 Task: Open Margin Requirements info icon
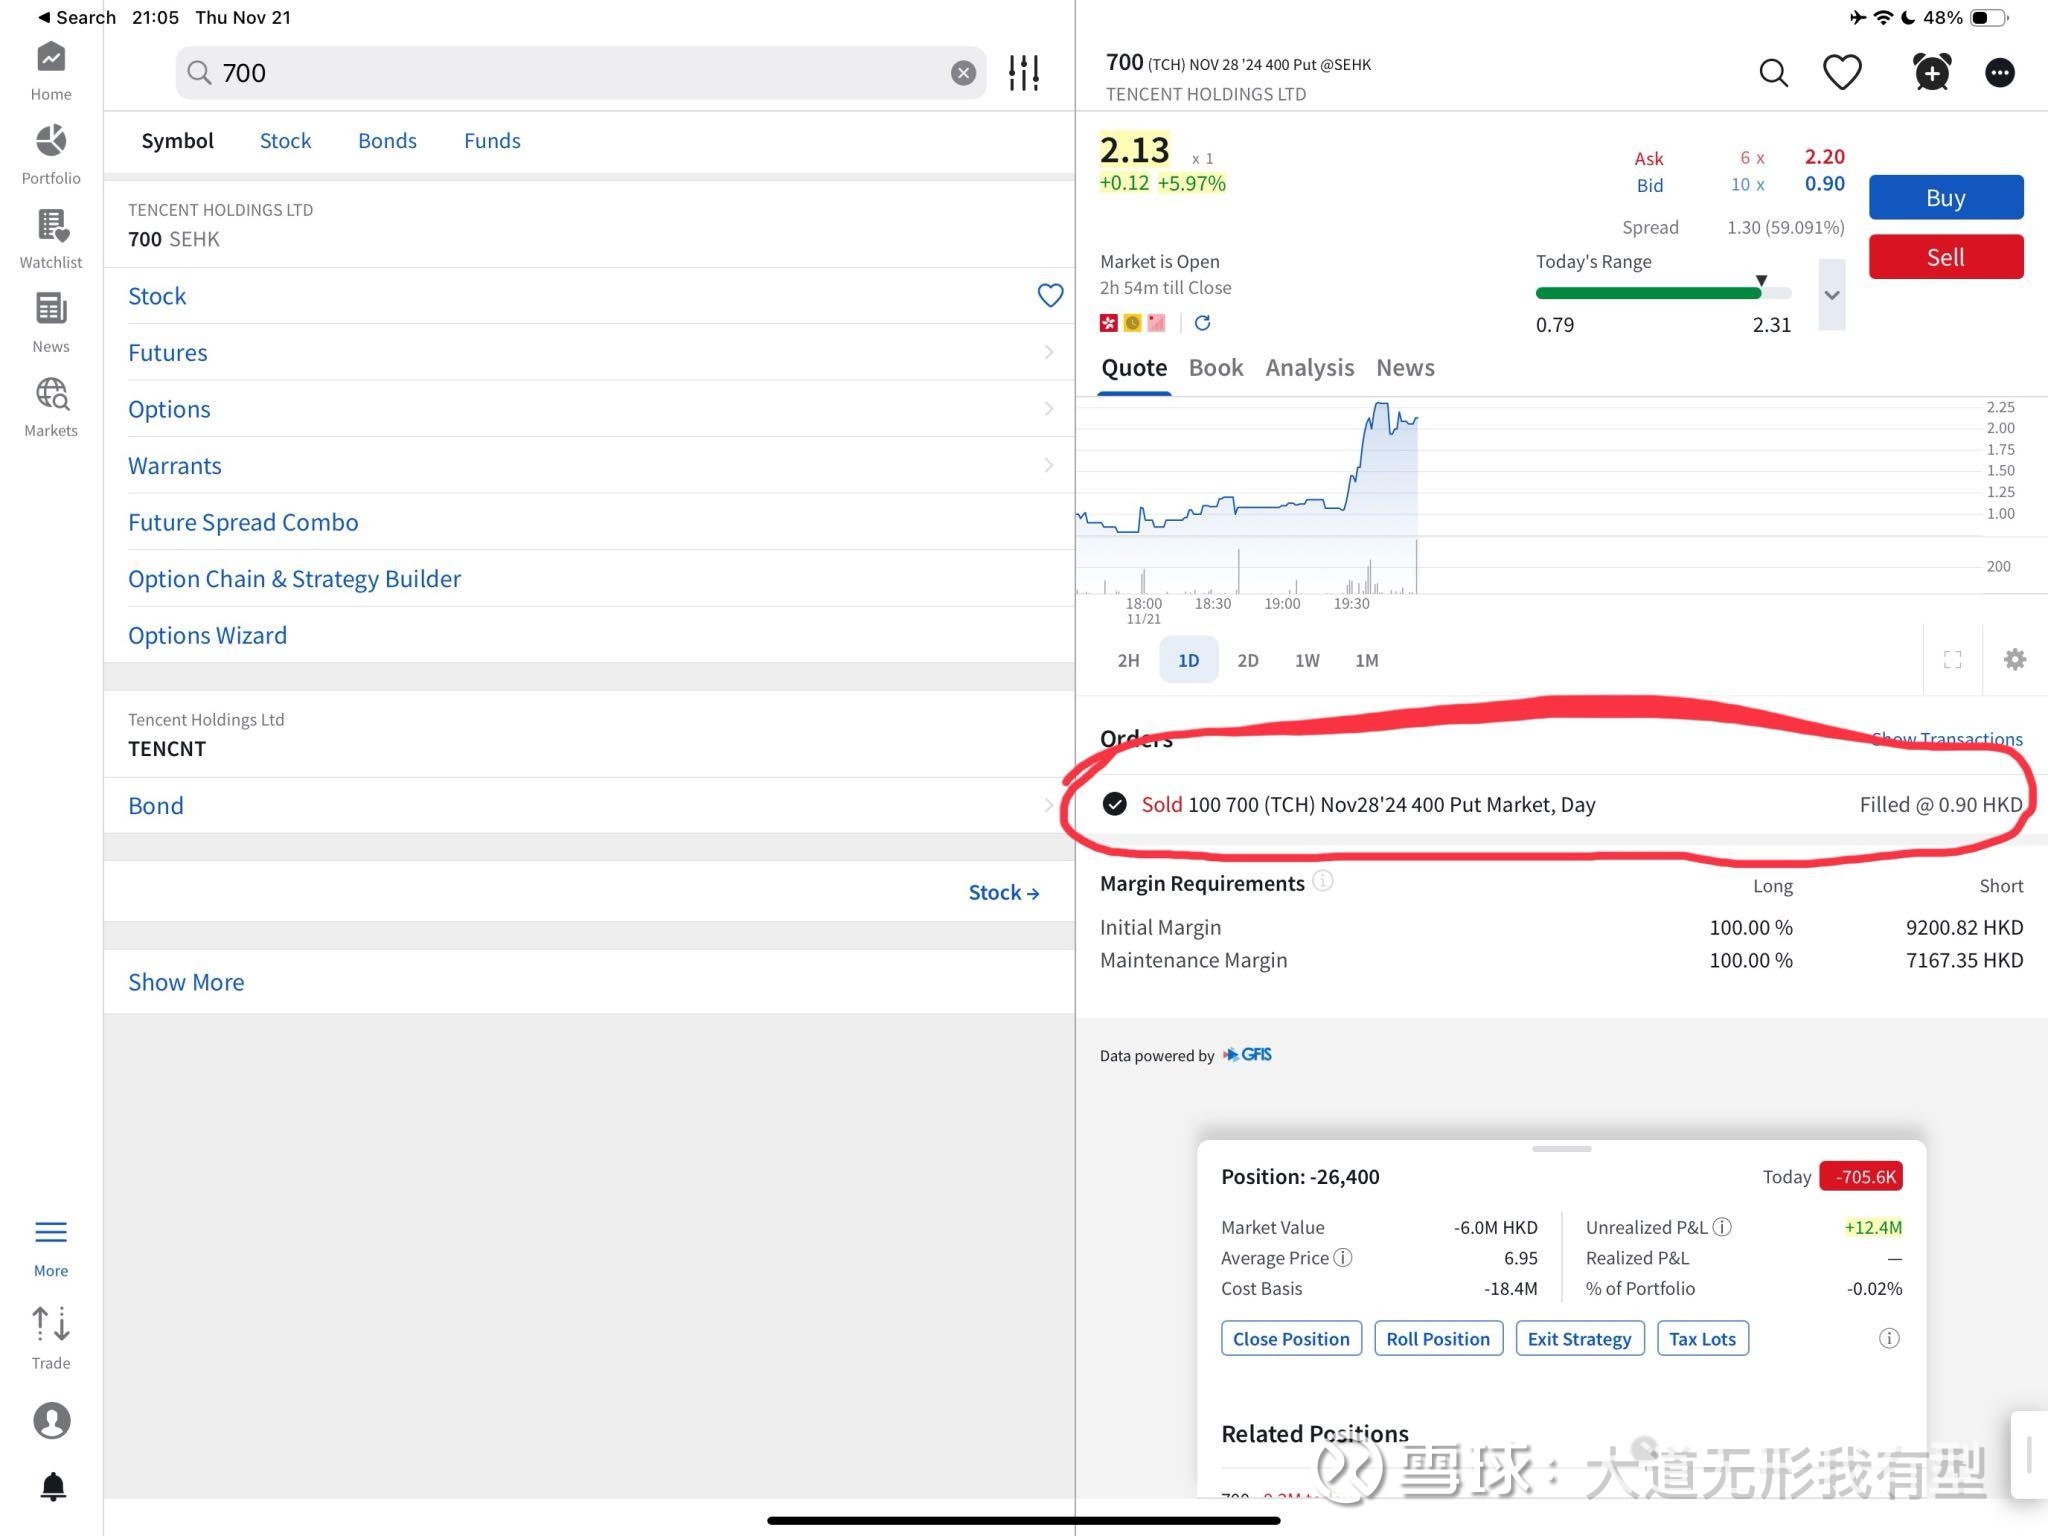pos(1322,881)
